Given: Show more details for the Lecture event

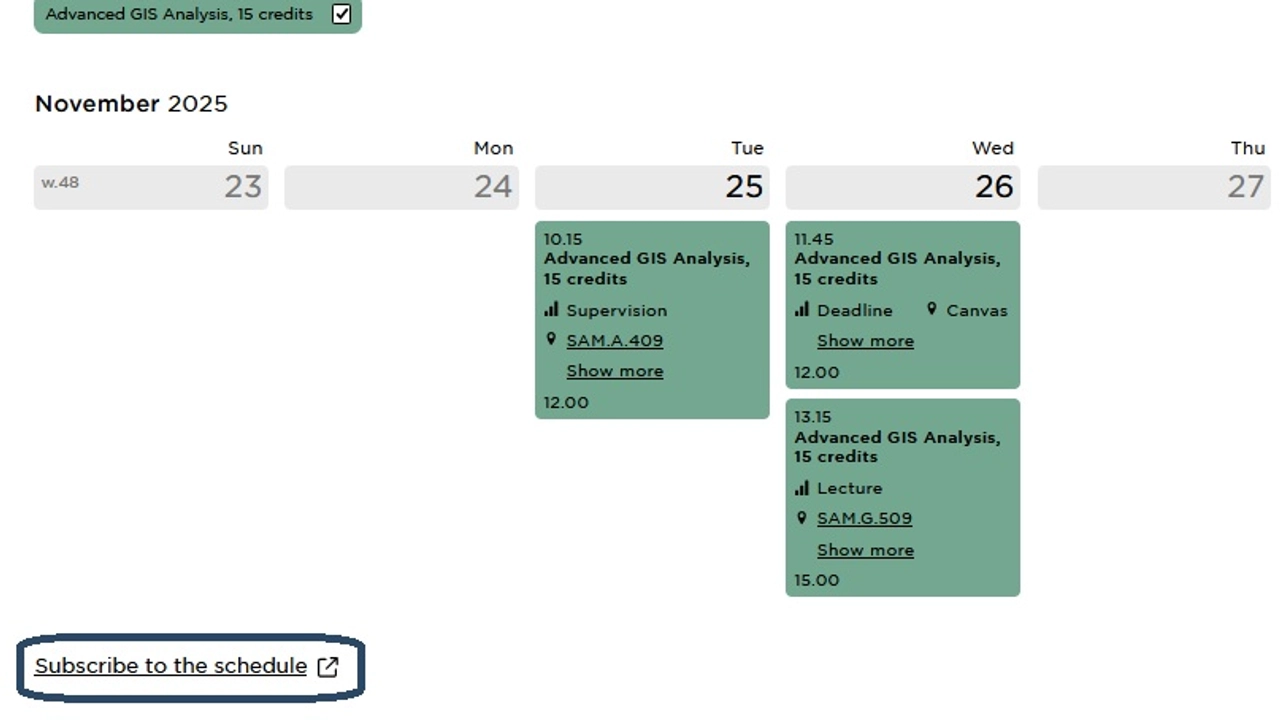Looking at the screenshot, I should click(x=864, y=550).
